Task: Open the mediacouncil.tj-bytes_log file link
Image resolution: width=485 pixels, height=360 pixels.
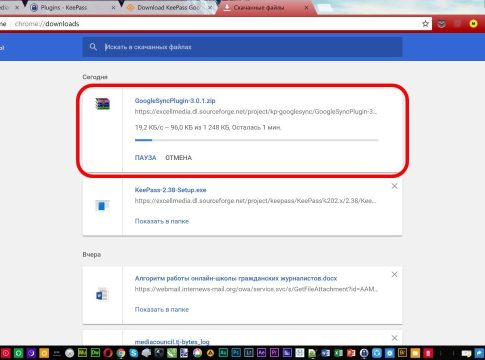Action: (172, 342)
